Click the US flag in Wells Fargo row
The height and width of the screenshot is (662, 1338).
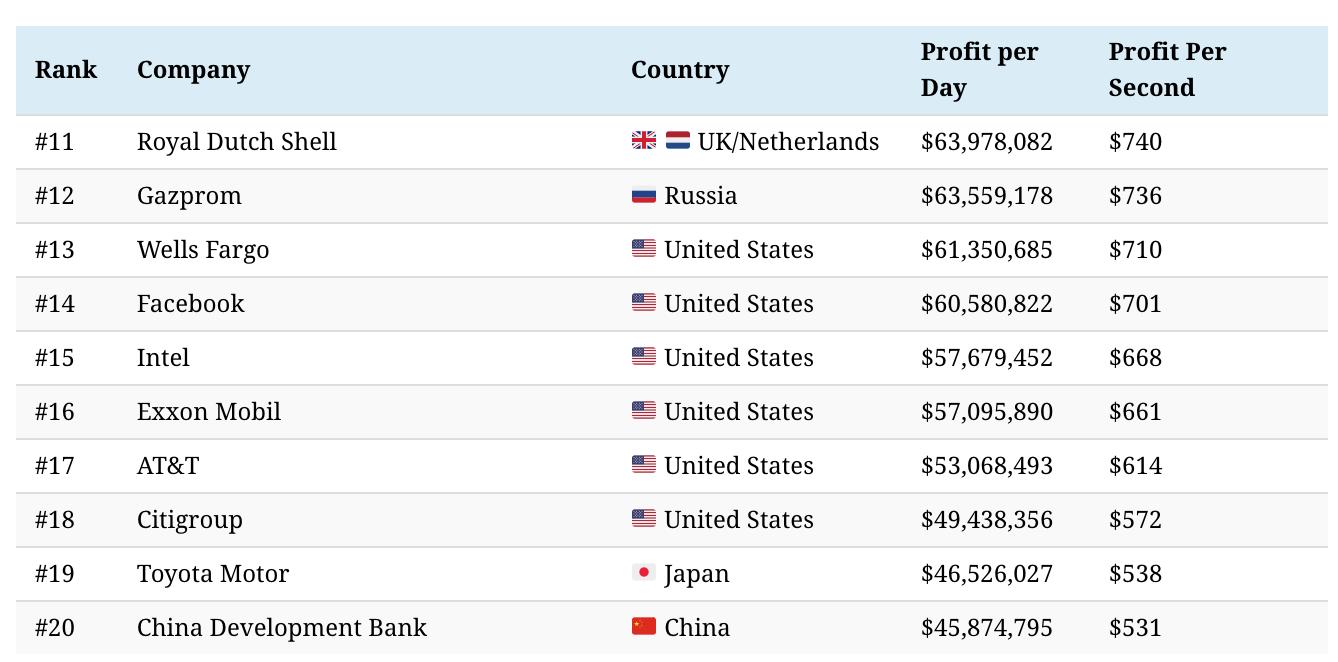click(644, 249)
